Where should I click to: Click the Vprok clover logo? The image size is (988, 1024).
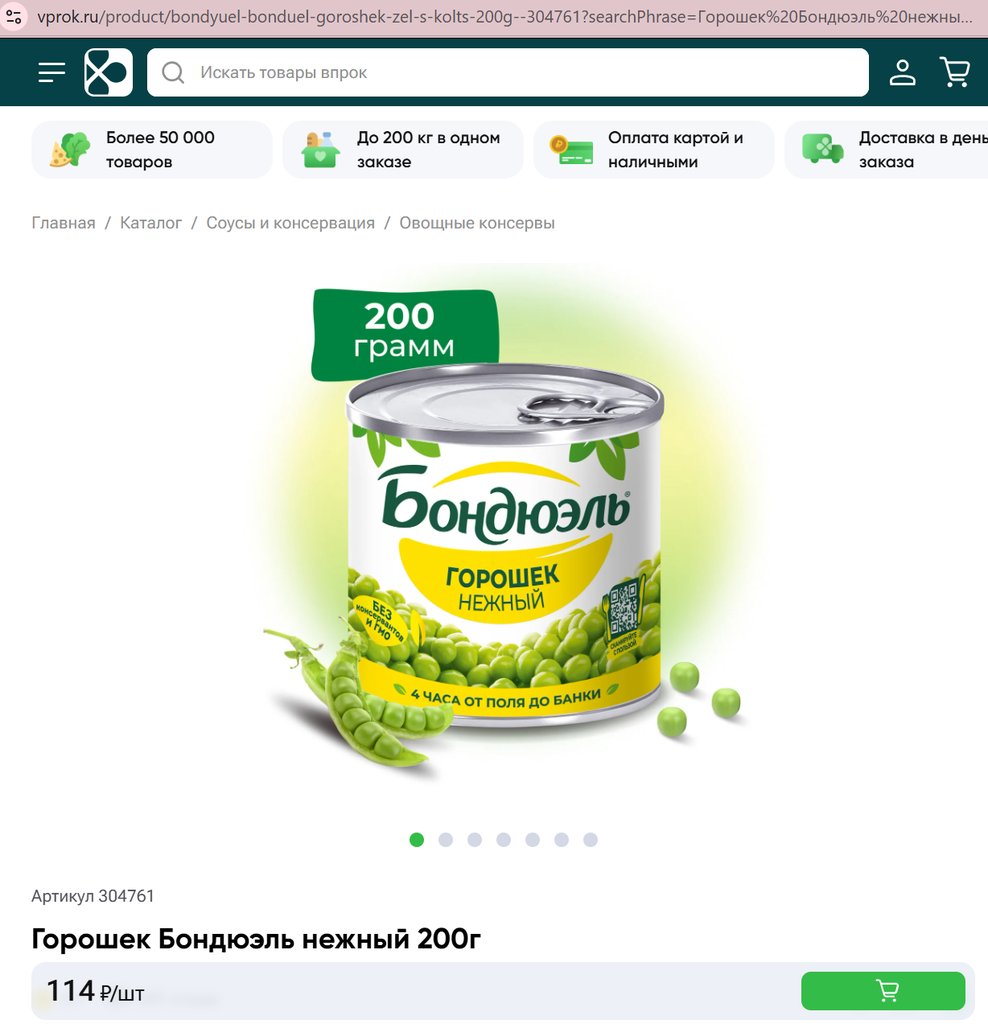[x=108, y=72]
